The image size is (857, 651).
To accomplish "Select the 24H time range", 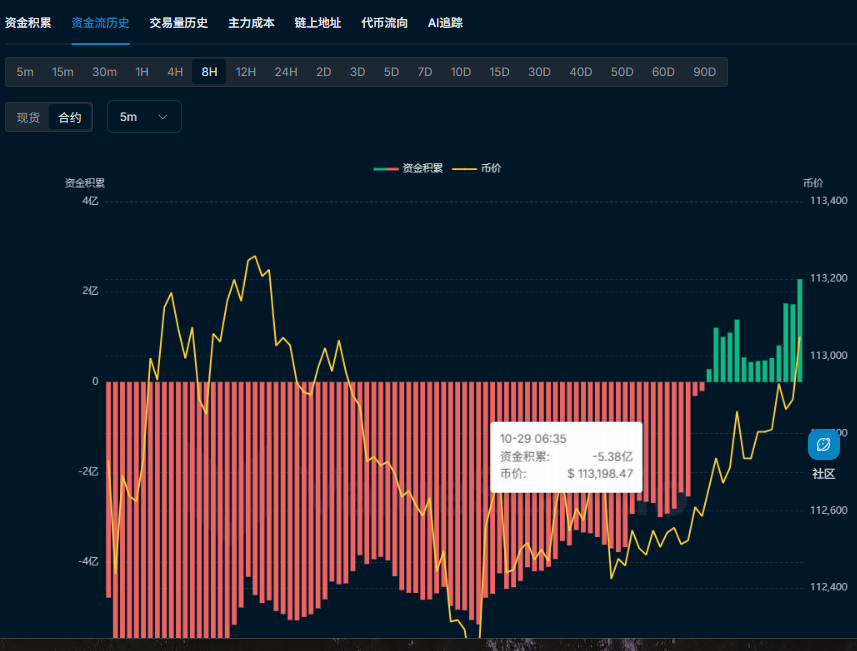I will 286,72.
